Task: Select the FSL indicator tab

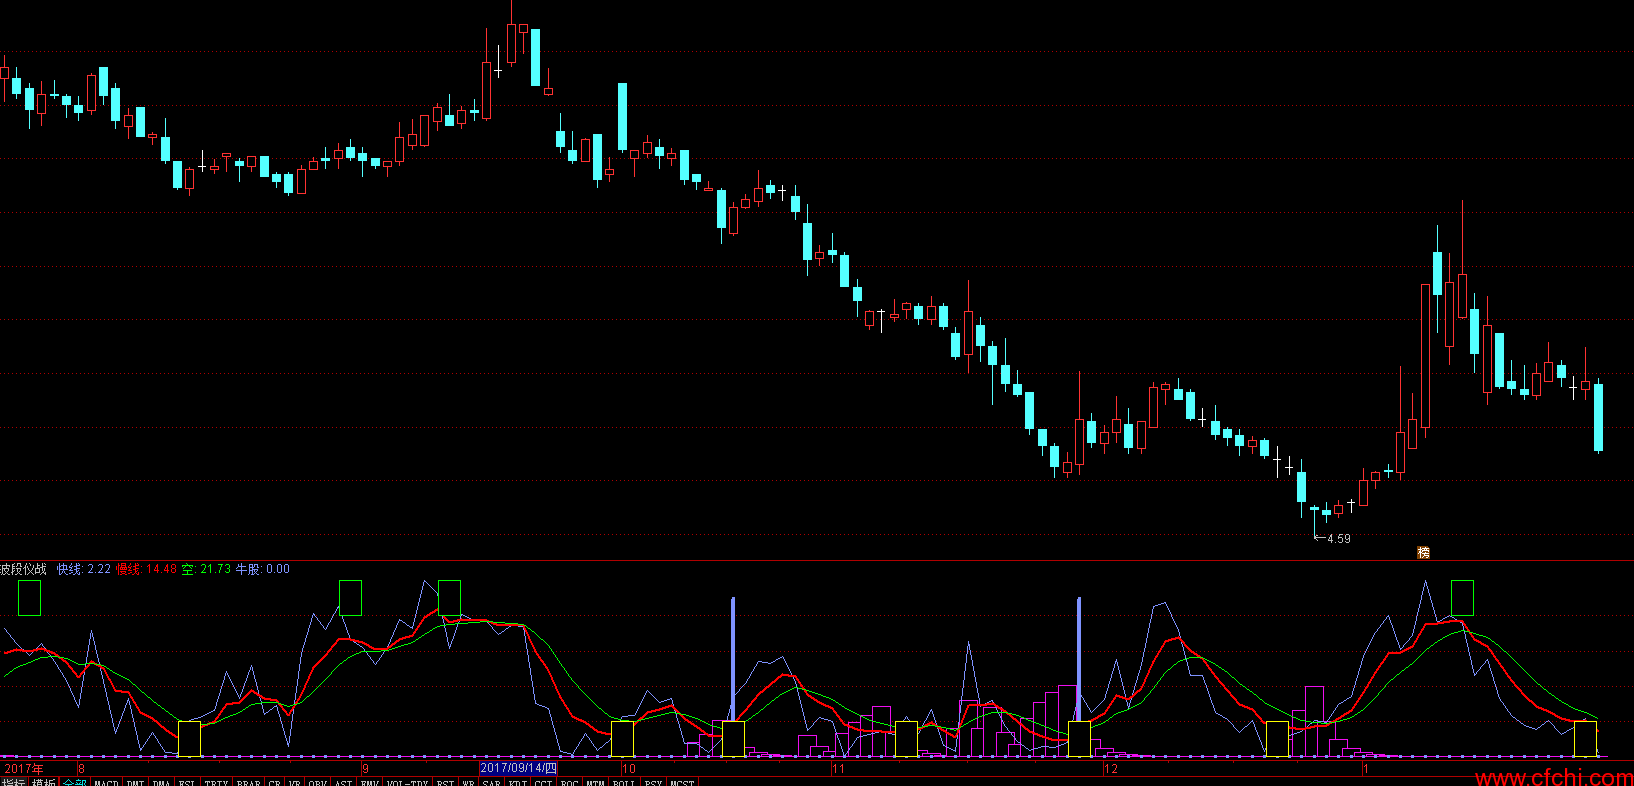Action: [x=187, y=783]
